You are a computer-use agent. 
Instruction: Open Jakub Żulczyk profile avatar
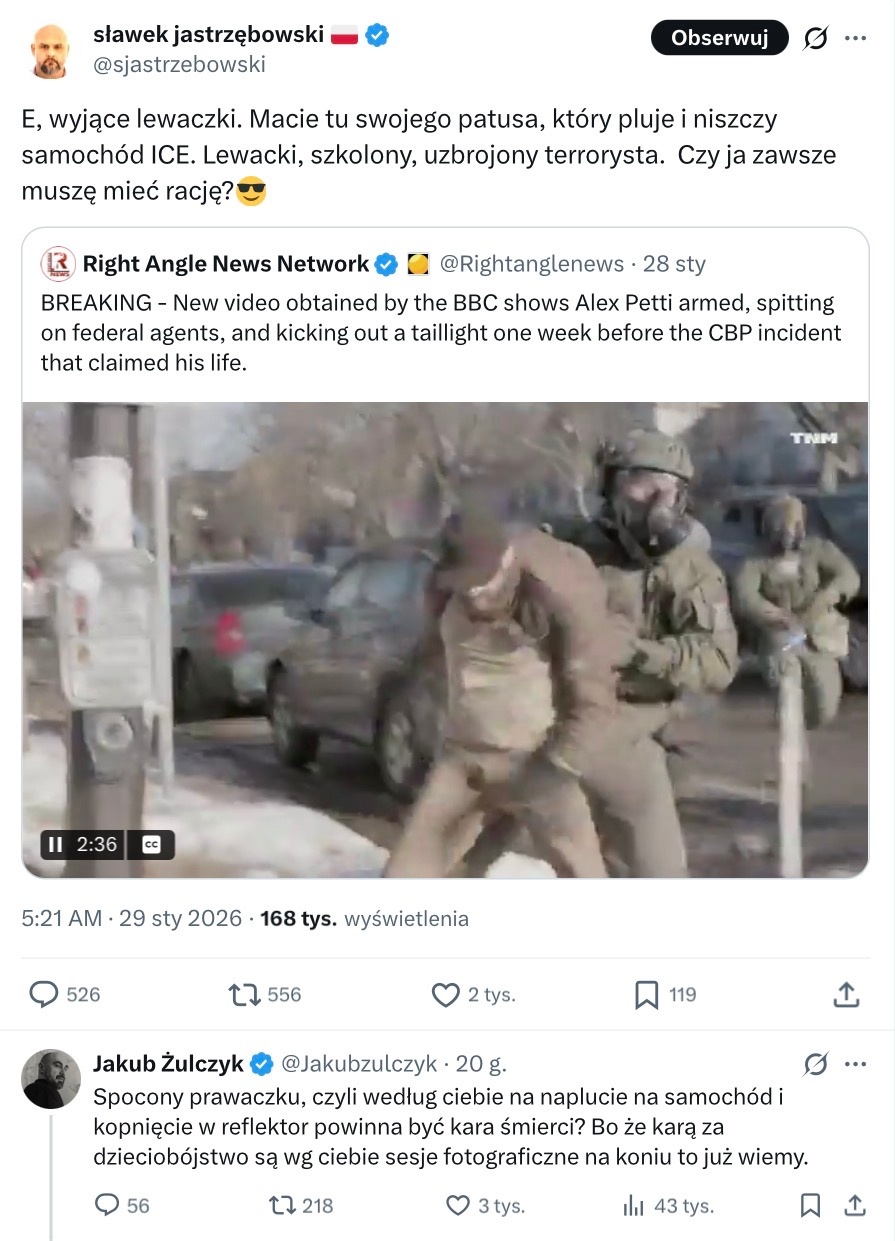(x=51, y=1079)
